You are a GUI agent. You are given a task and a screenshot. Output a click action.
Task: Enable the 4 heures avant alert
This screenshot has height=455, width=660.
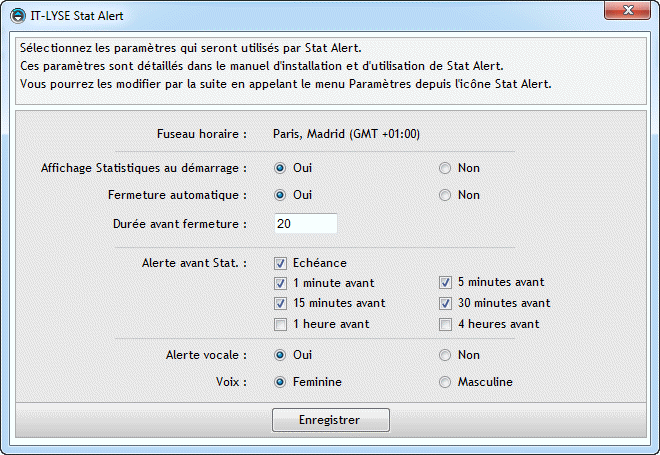pos(445,325)
